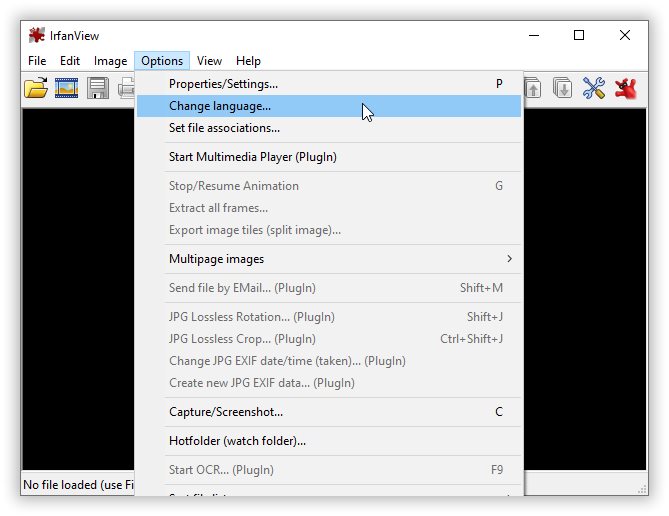Click the partially hidden Print toolbar icon
669x516 pixels.
pyautogui.click(x=127, y=88)
